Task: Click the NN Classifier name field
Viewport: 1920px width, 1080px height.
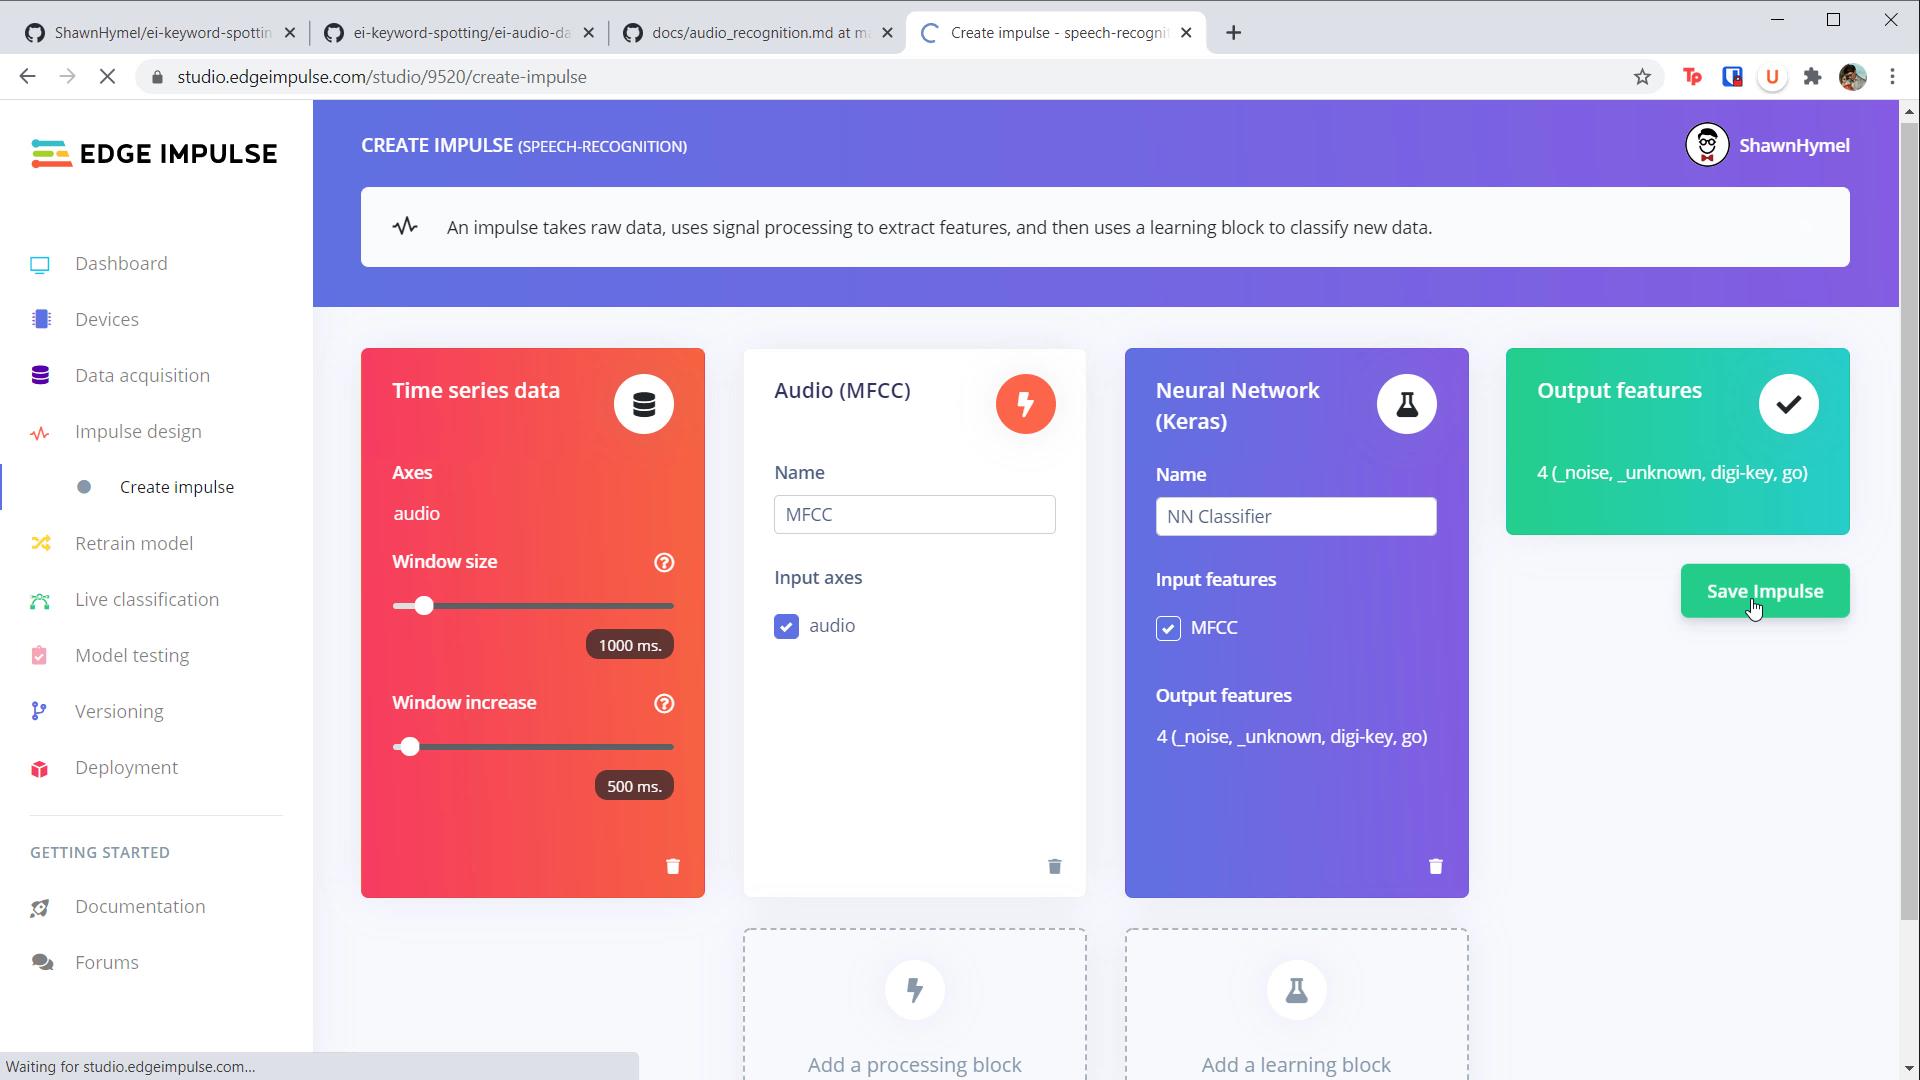Action: [x=1296, y=517]
